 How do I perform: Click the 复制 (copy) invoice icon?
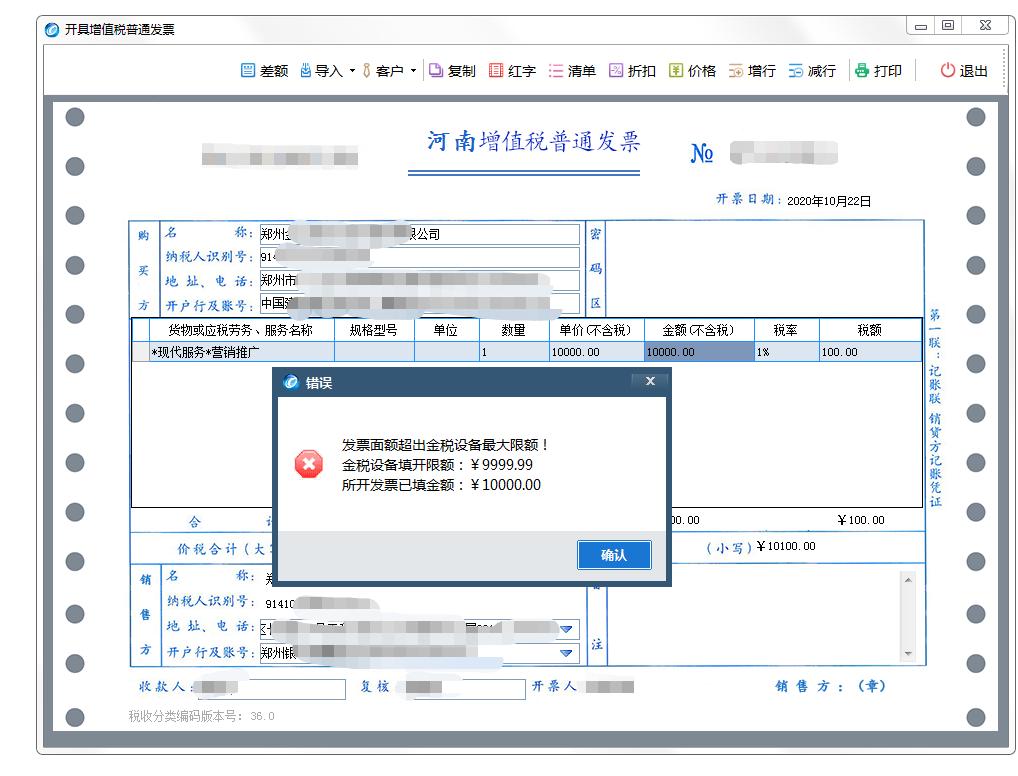click(x=452, y=70)
